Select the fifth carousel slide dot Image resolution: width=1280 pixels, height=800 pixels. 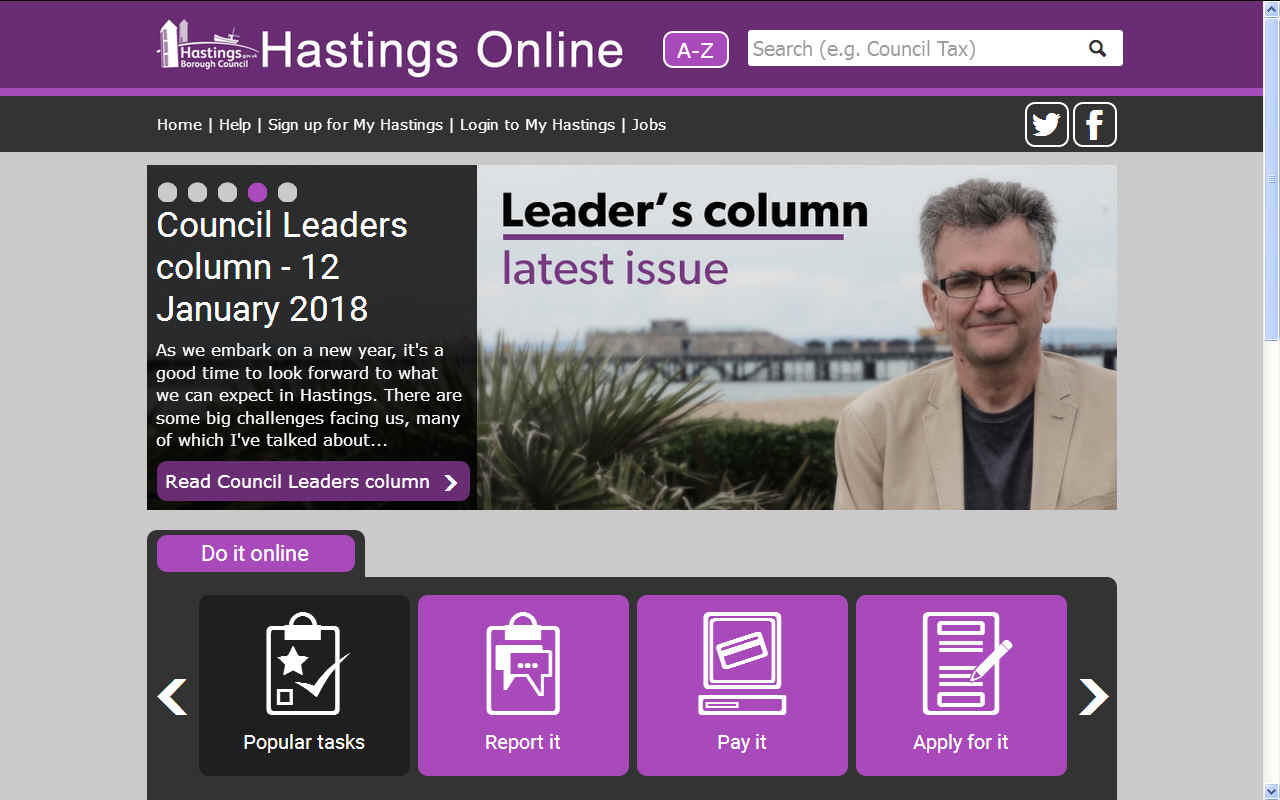tap(288, 192)
